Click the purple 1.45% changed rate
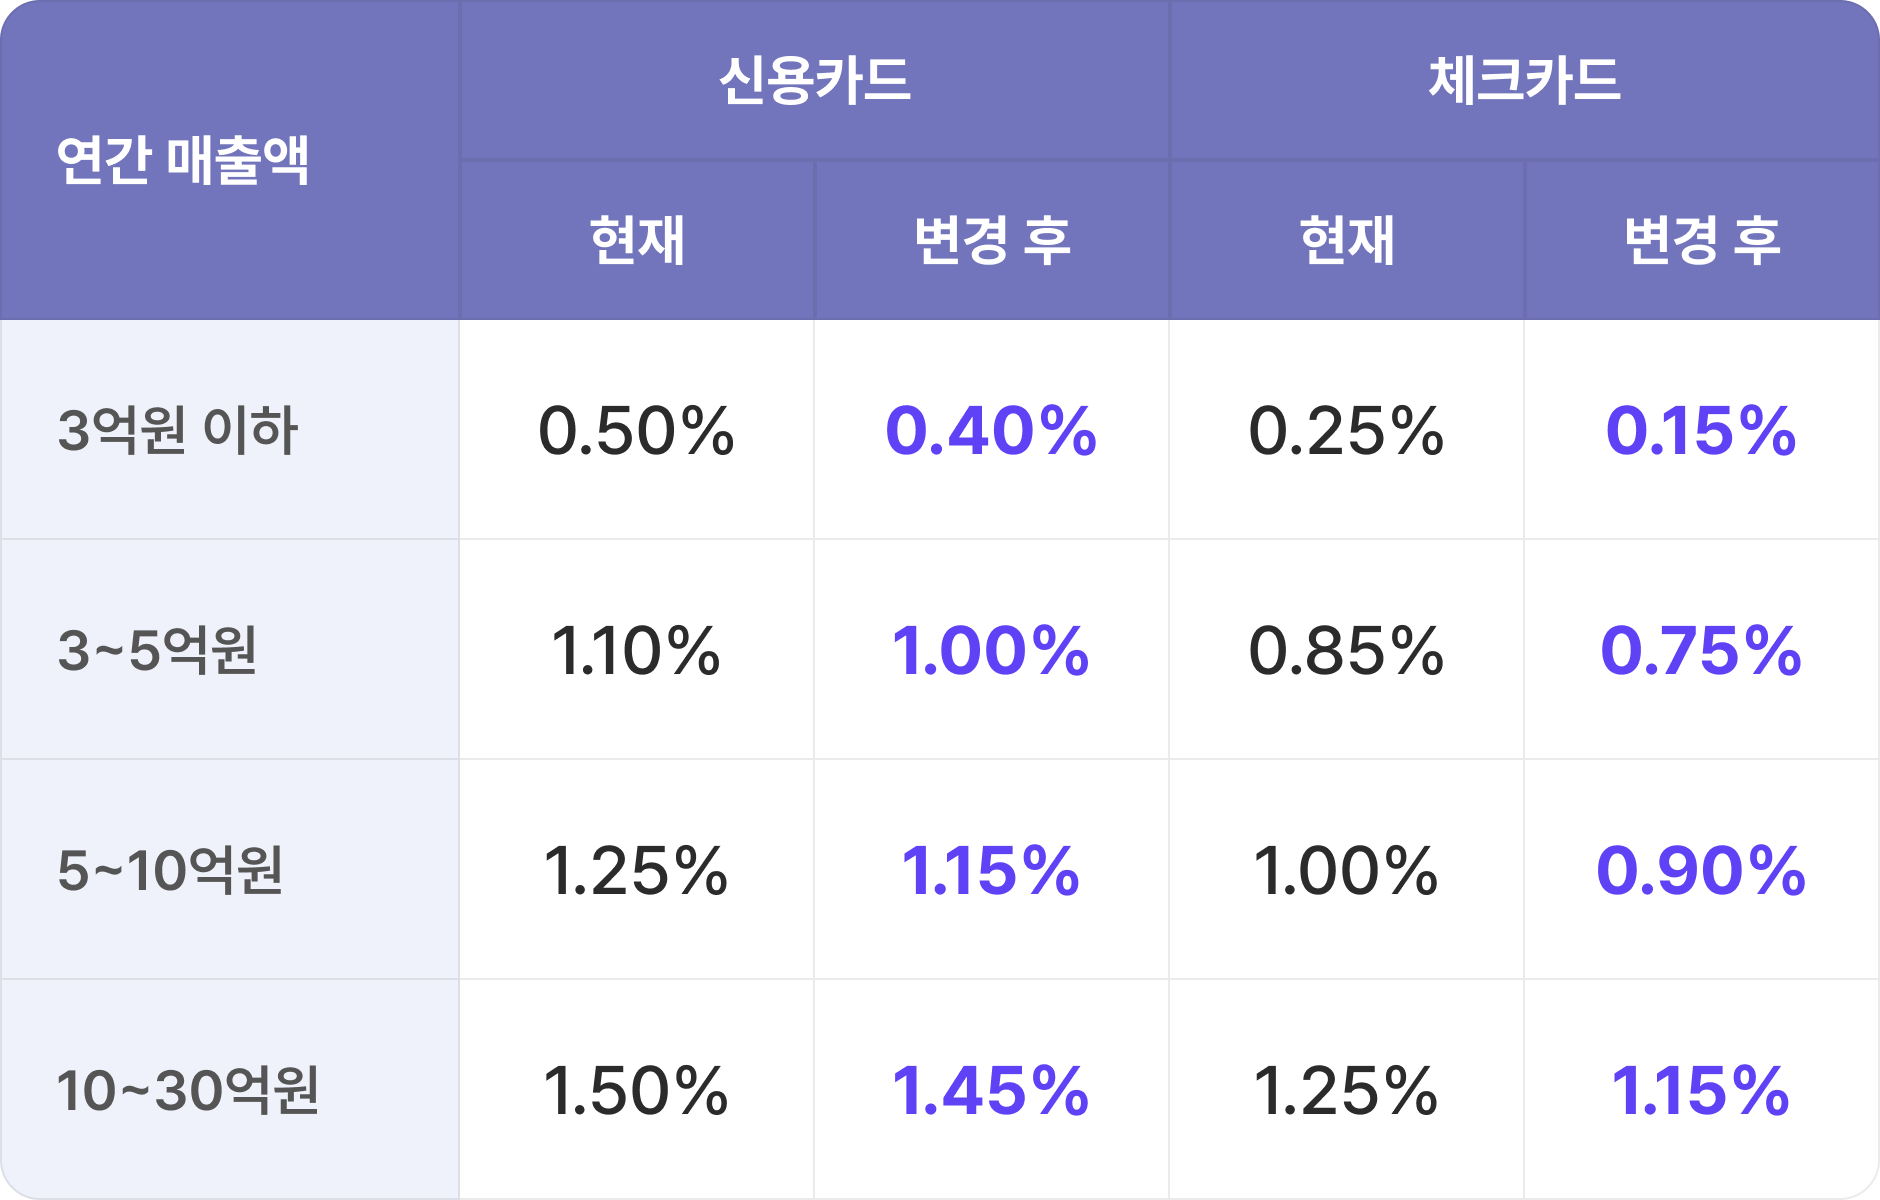The height and width of the screenshot is (1200, 1880). tap(991, 1091)
